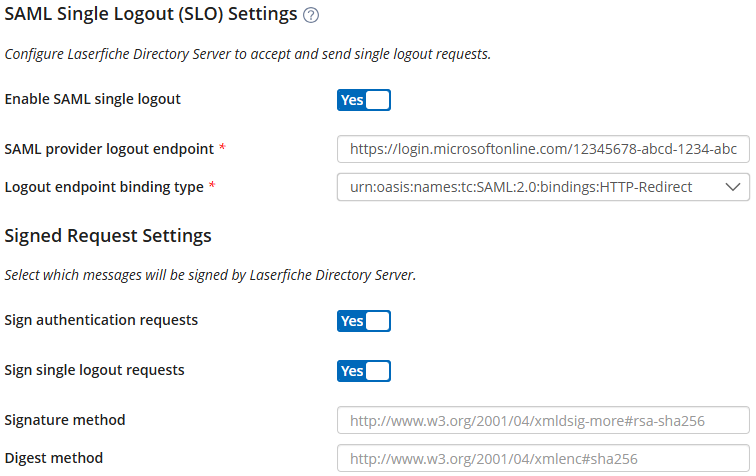
Task: Click the SAML Single Logout Settings heading
Action: pyautogui.click(x=150, y=14)
